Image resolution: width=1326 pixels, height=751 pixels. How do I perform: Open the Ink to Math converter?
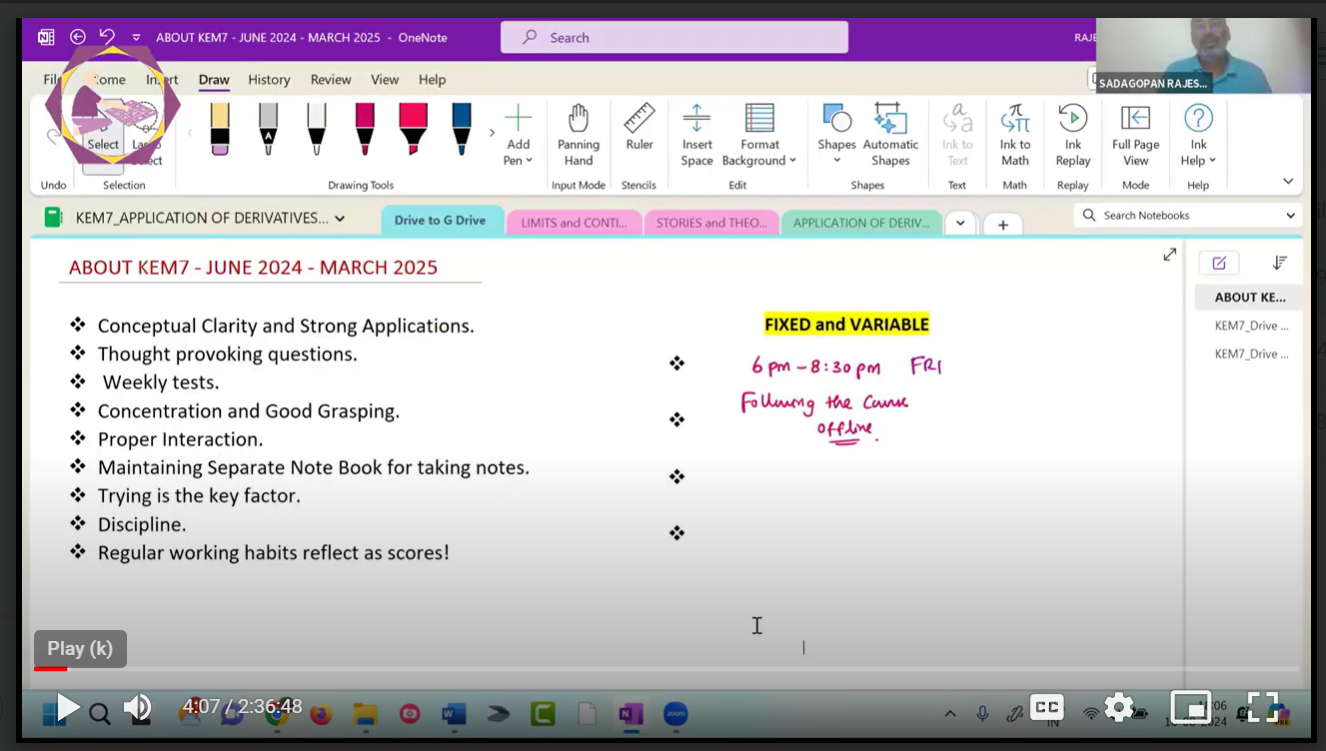[x=1015, y=134]
